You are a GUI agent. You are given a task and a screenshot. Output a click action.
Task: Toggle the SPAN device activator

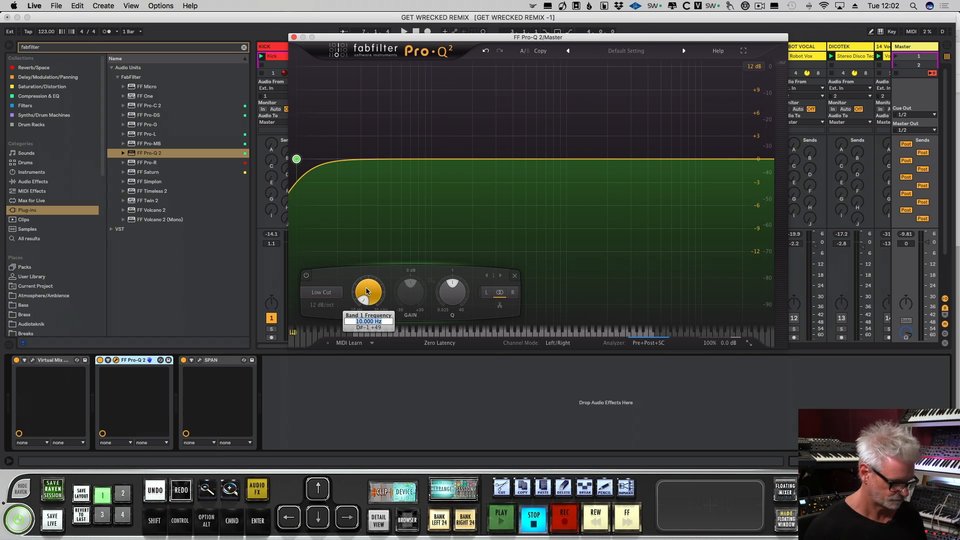(184, 360)
